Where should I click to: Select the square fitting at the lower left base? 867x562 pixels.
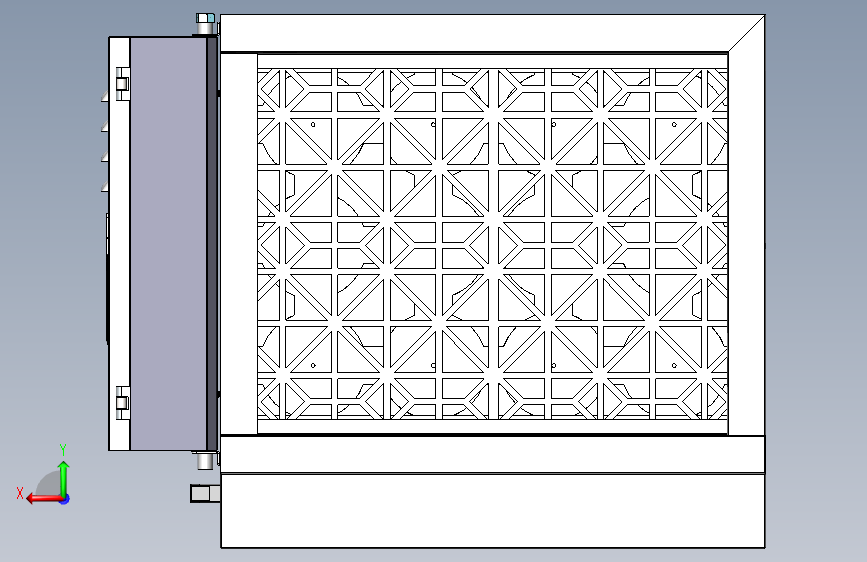tap(205, 493)
